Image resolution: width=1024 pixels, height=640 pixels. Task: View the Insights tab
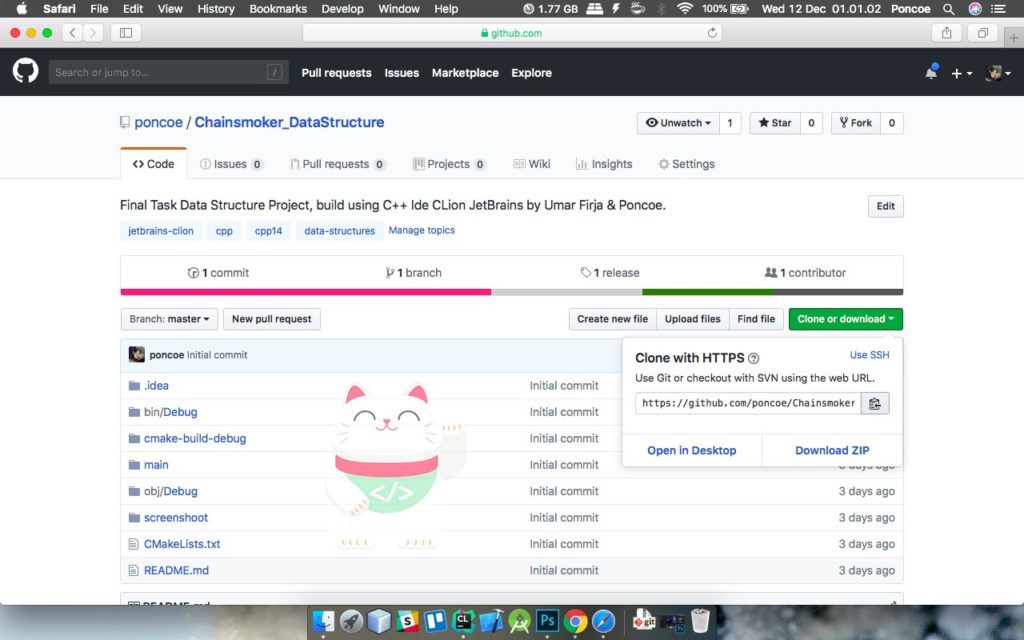point(604,164)
